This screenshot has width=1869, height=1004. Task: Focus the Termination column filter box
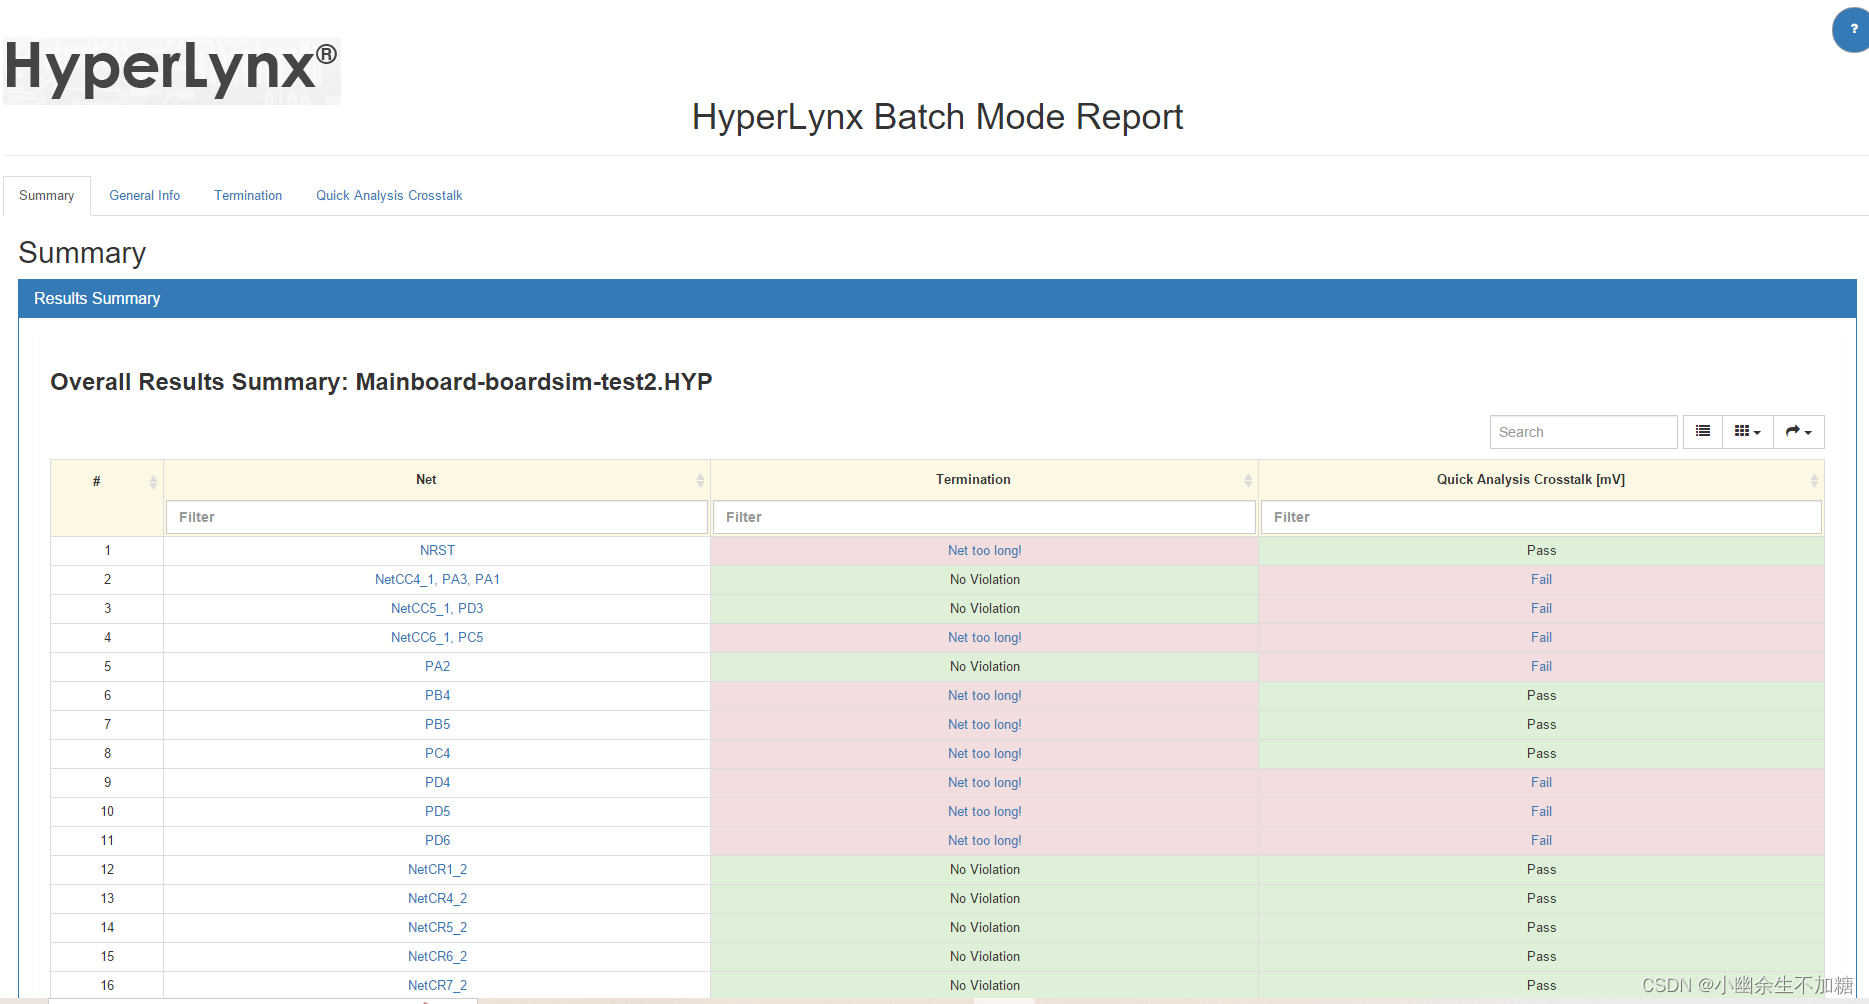984,517
